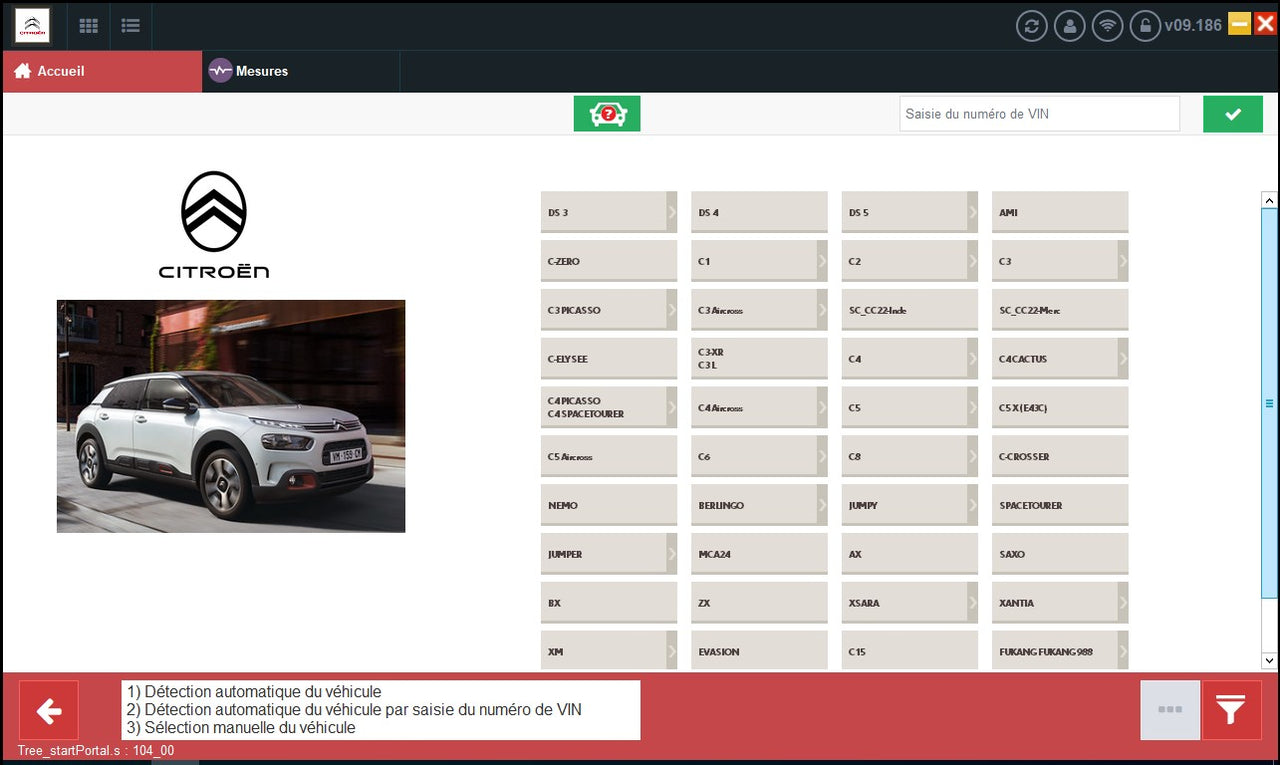The width and height of the screenshot is (1280, 765).
Task: Click the Citroën logo in top corner
Action: pyautogui.click(x=32, y=26)
